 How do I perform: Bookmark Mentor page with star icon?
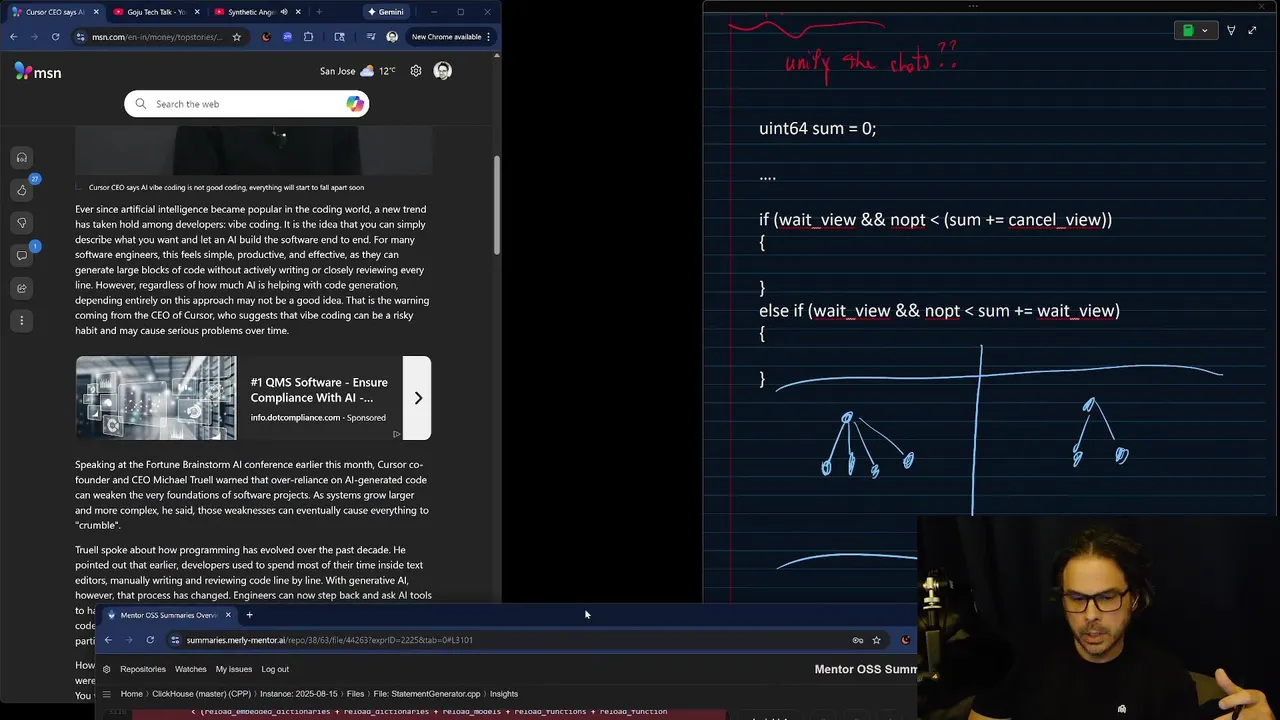876,640
